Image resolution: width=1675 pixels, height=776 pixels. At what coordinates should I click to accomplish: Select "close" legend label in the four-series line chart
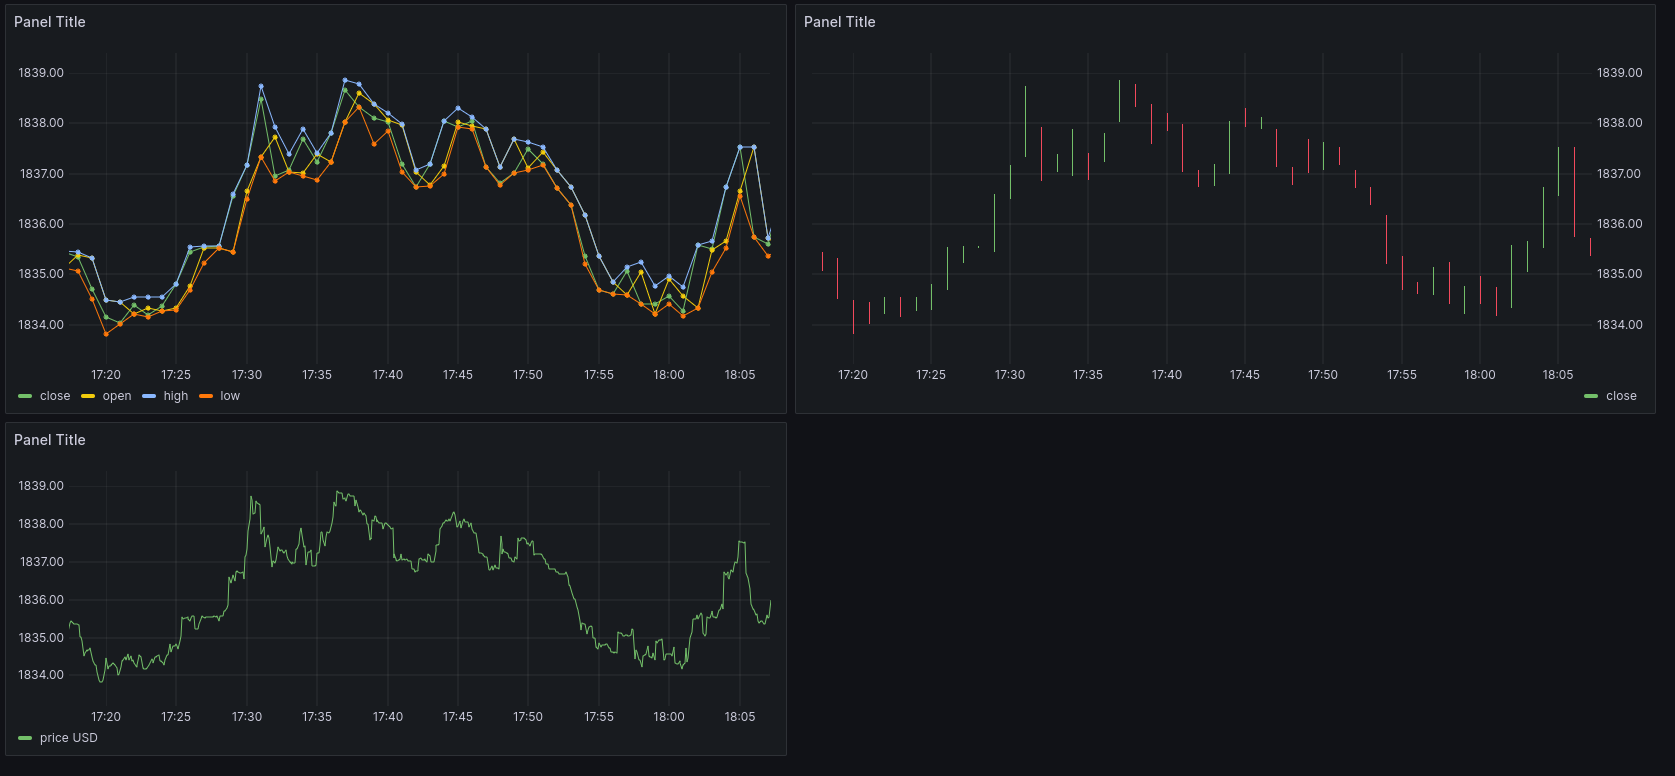(55, 397)
